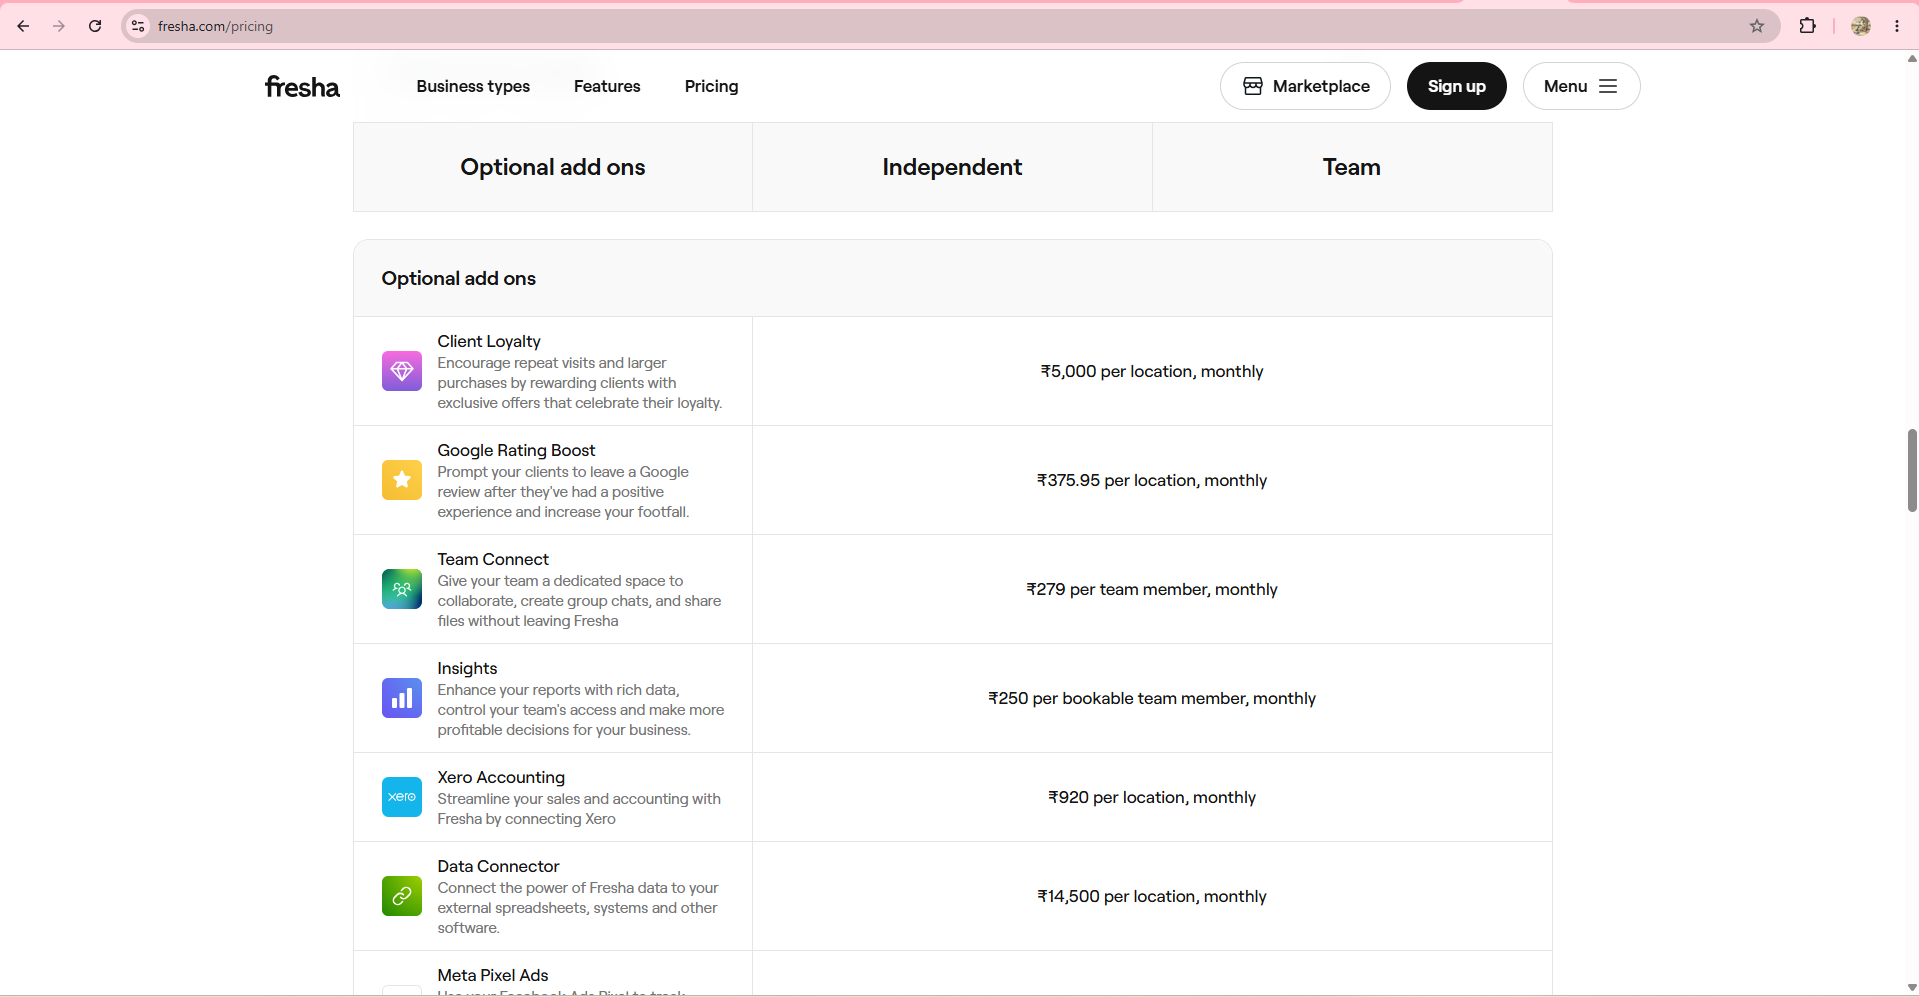Viewport: 1919px width, 997px height.
Task: Open the browser extensions puzzle icon
Action: click(x=1807, y=26)
